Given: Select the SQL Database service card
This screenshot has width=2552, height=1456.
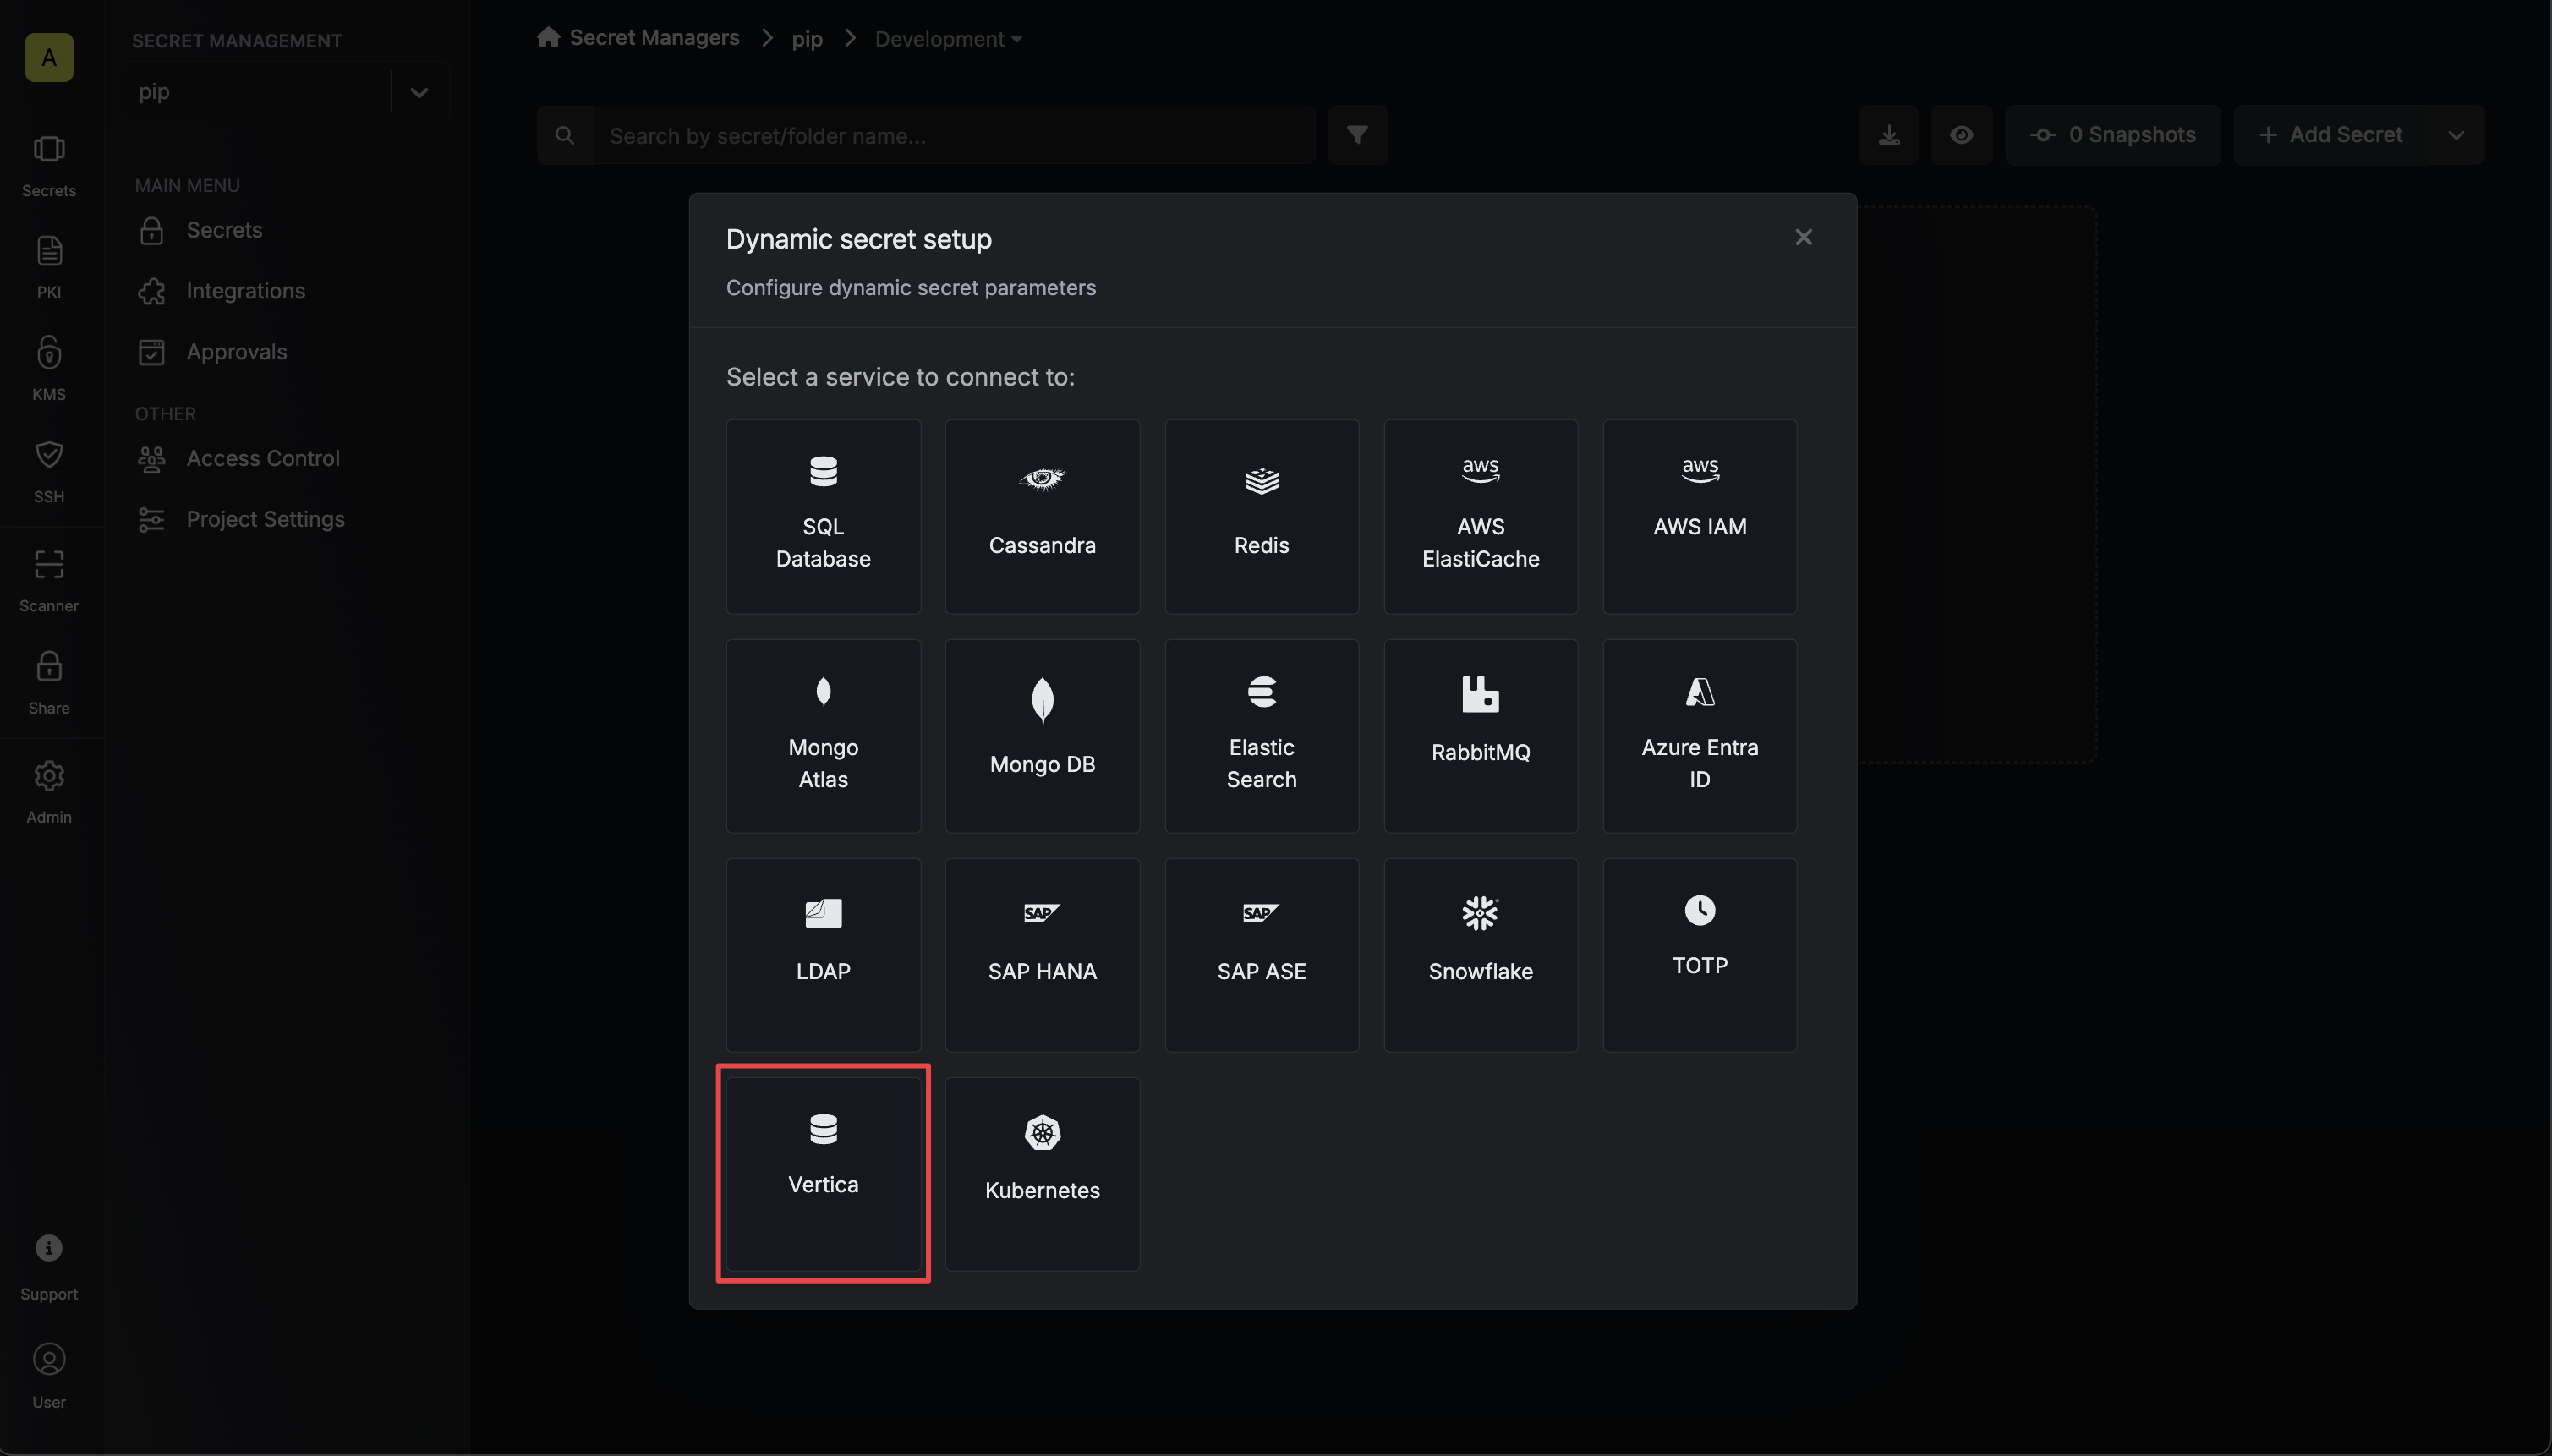Looking at the screenshot, I should point(823,516).
